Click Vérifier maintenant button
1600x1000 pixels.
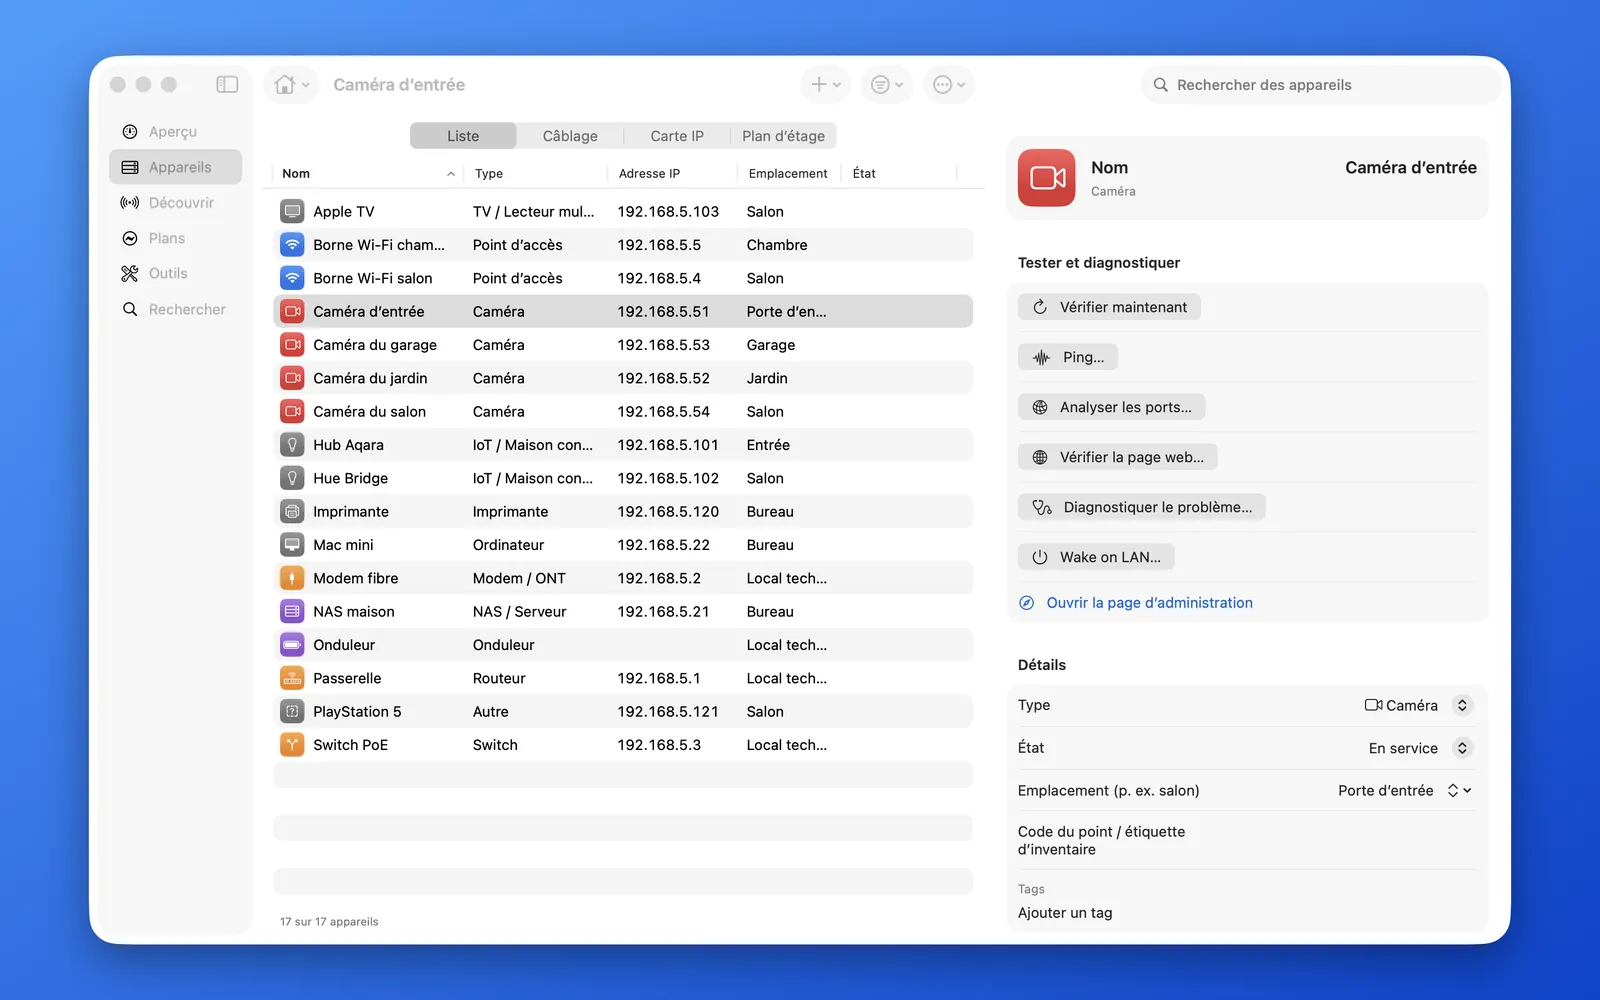pos(1109,307)
